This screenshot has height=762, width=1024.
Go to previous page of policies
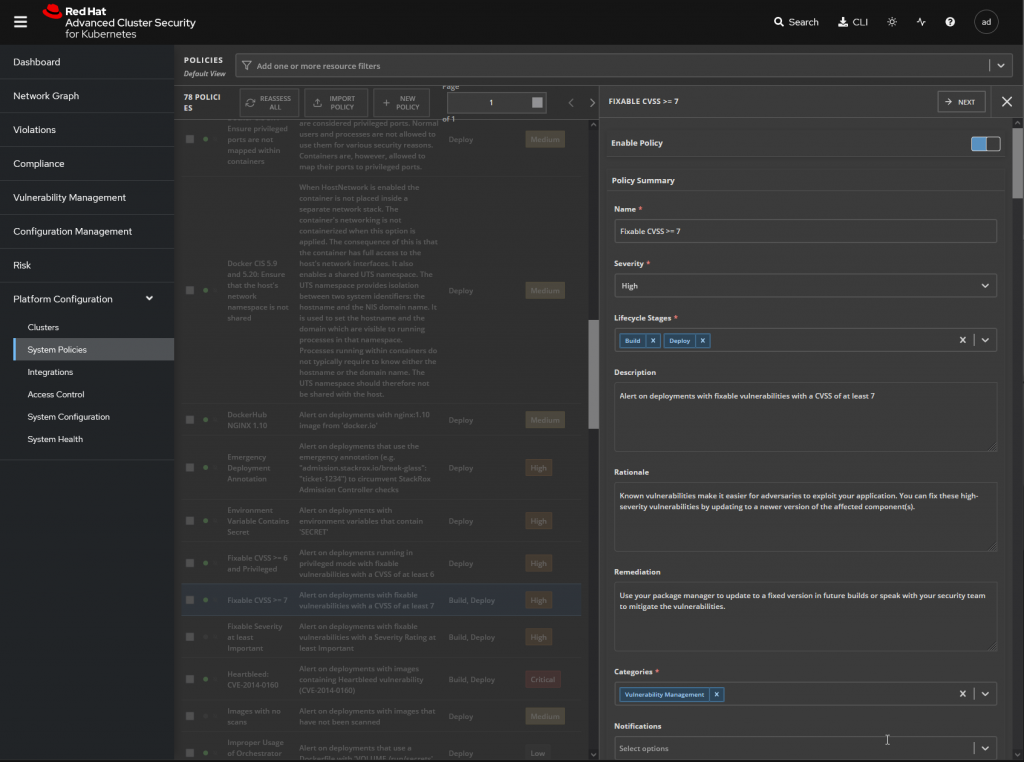(571, 103)
